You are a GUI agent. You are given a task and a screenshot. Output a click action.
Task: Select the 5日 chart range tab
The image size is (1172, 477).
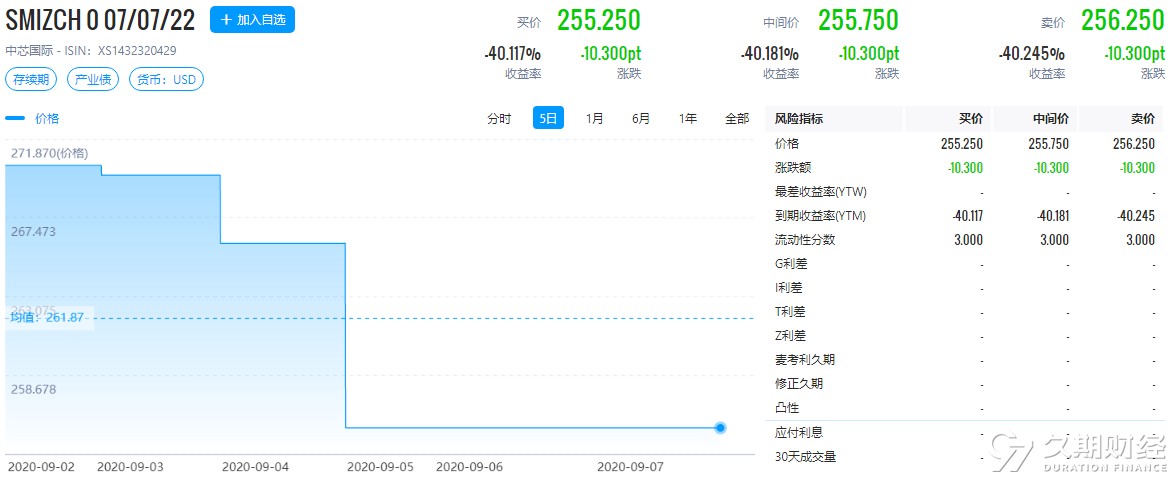(x=548, y=118)
